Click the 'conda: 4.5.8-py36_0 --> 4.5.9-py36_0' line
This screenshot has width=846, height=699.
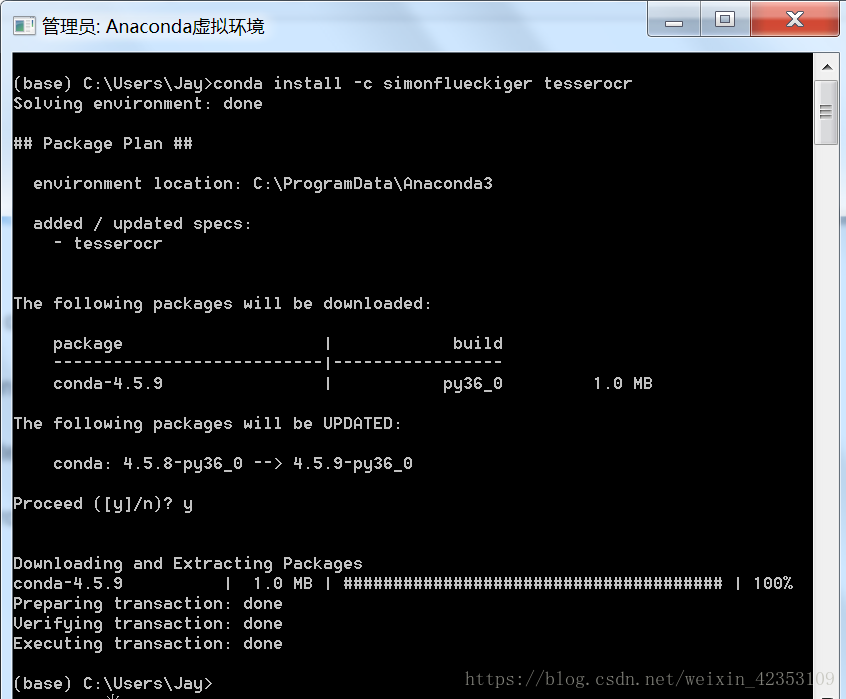point(233,463)
